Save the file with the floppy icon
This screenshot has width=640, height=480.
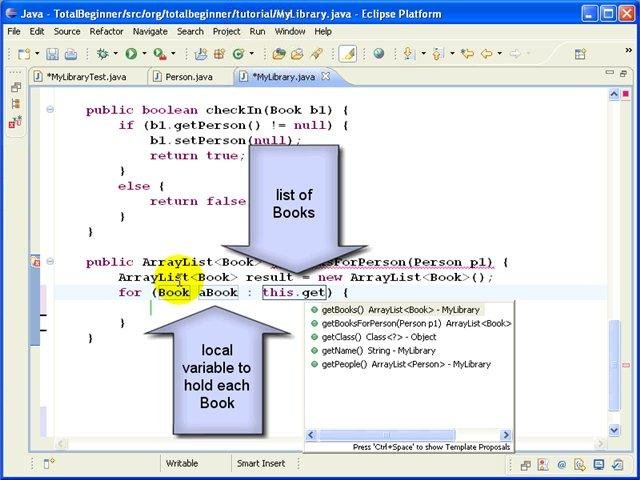click(52, 53)
